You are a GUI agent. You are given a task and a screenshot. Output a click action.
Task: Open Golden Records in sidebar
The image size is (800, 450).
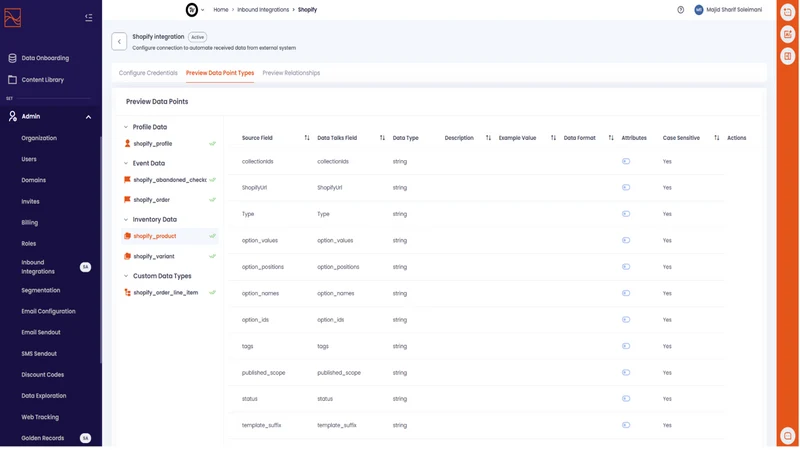(x=43, y=438)
